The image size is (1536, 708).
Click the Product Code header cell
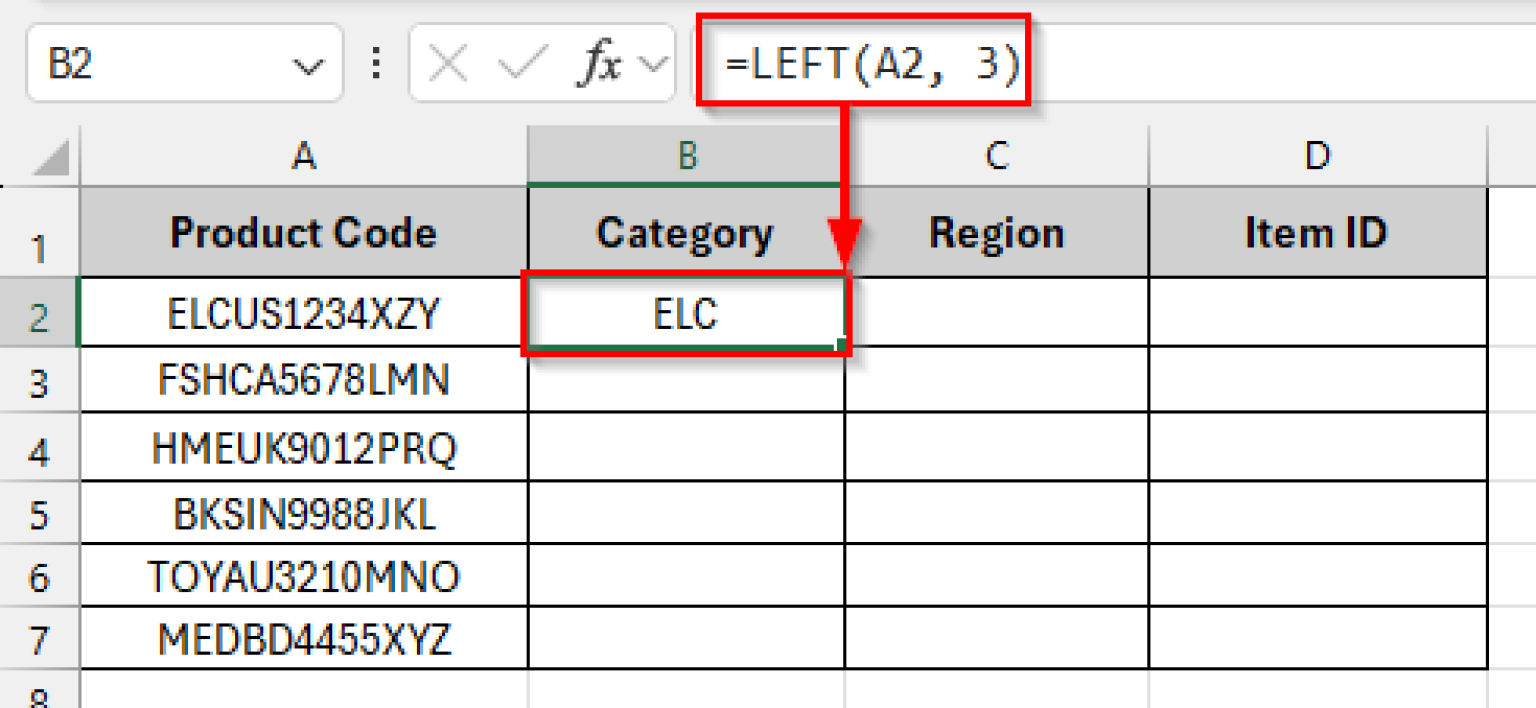304,234
